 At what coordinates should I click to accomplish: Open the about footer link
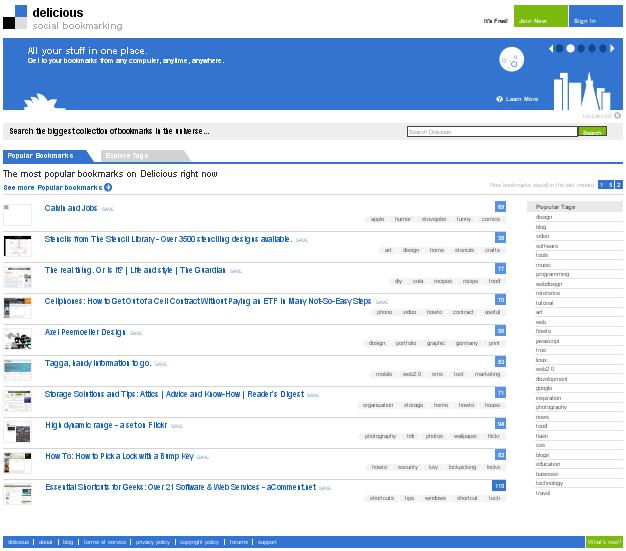(46, 542)
